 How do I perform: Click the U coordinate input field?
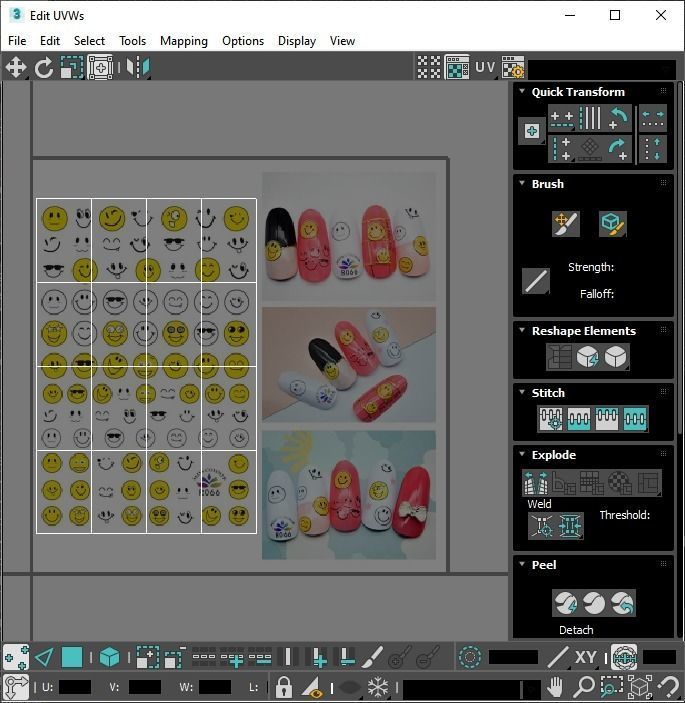click(74, 687)
